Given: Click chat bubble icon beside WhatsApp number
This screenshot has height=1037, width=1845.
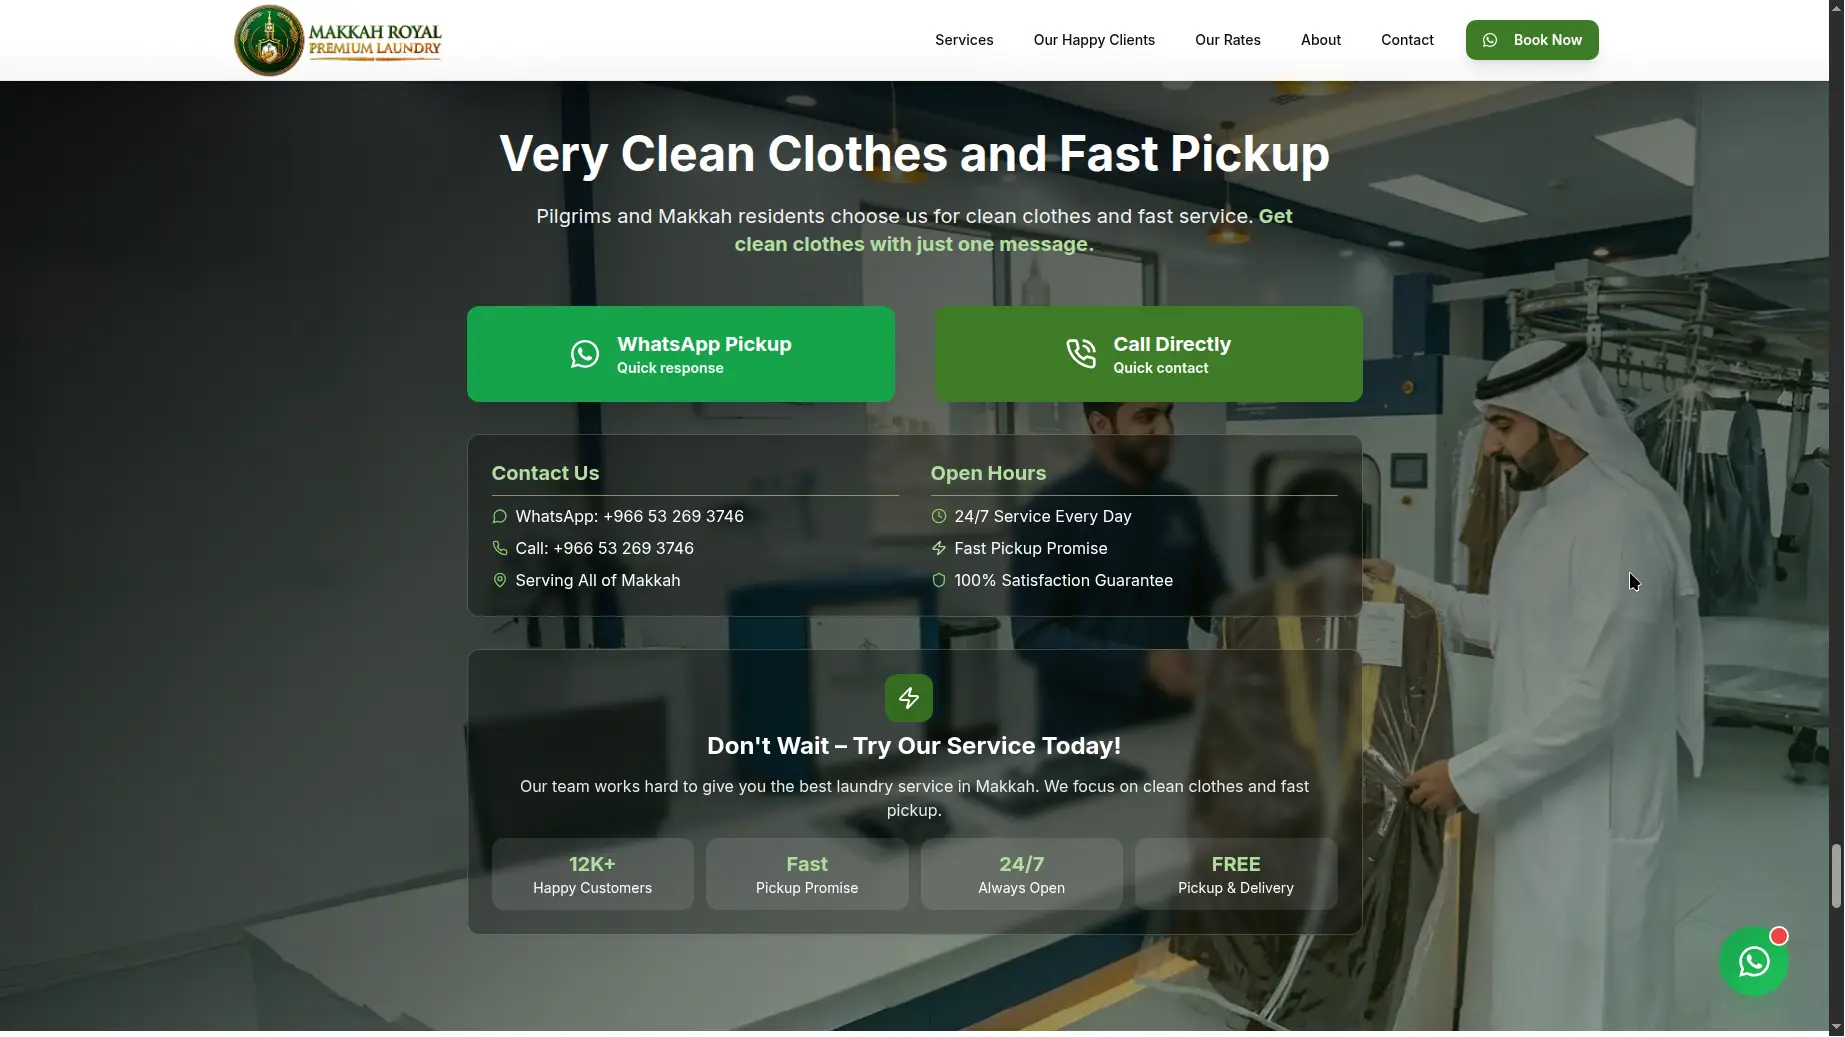Looking at the screenshot, I should [500, 517].
